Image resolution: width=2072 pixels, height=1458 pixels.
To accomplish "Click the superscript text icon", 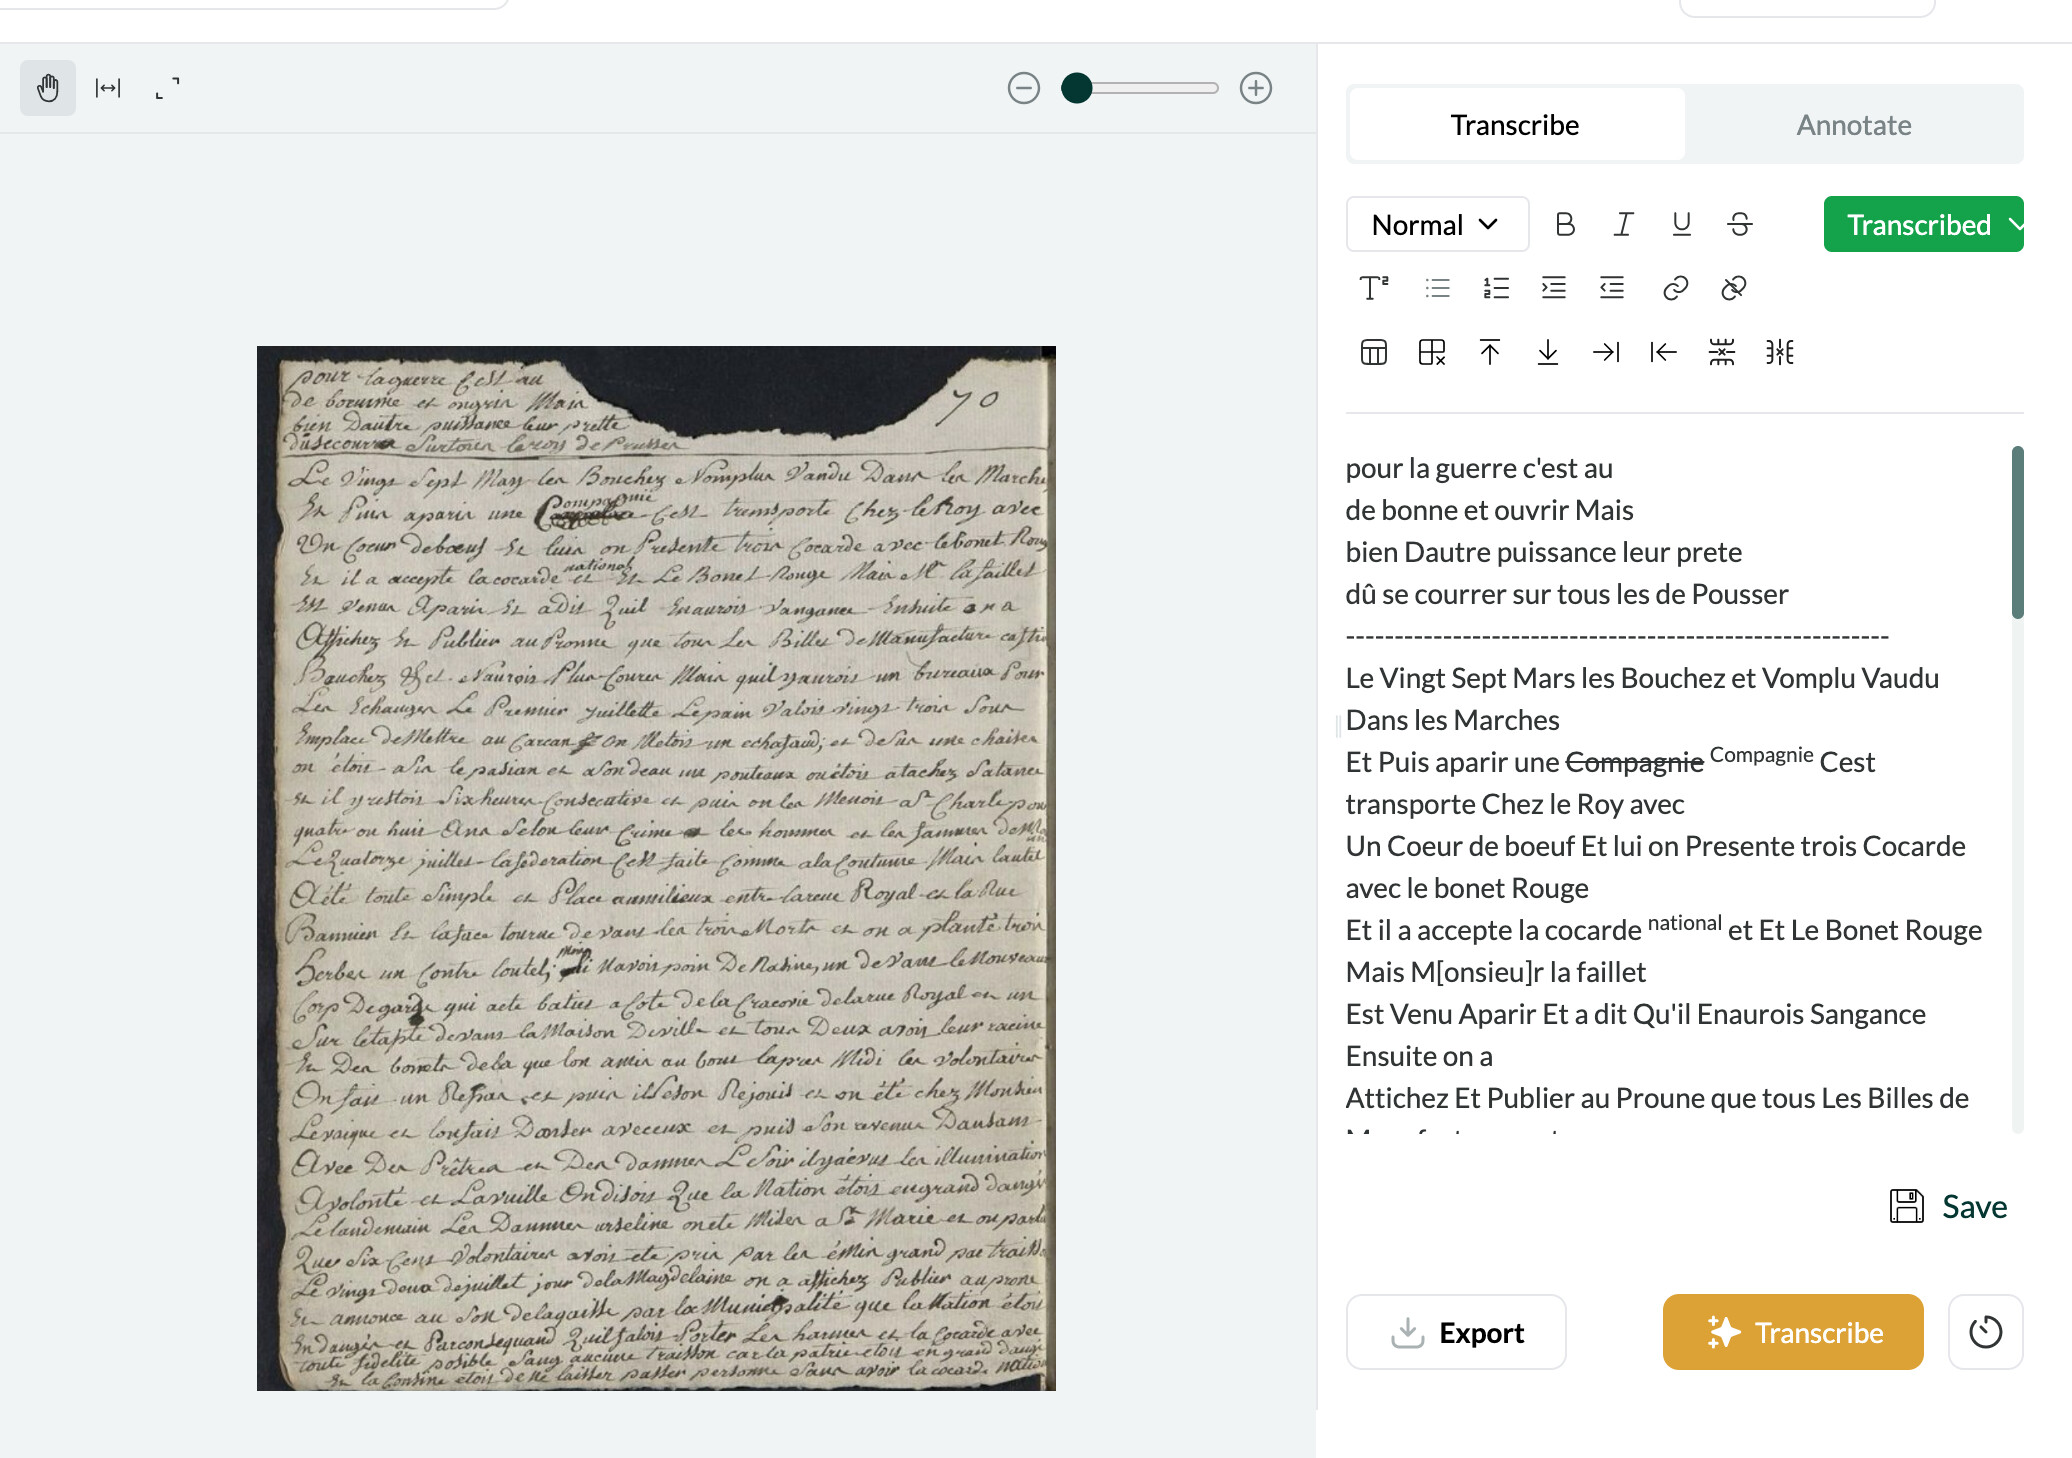I will click(x=1373, y=288).
